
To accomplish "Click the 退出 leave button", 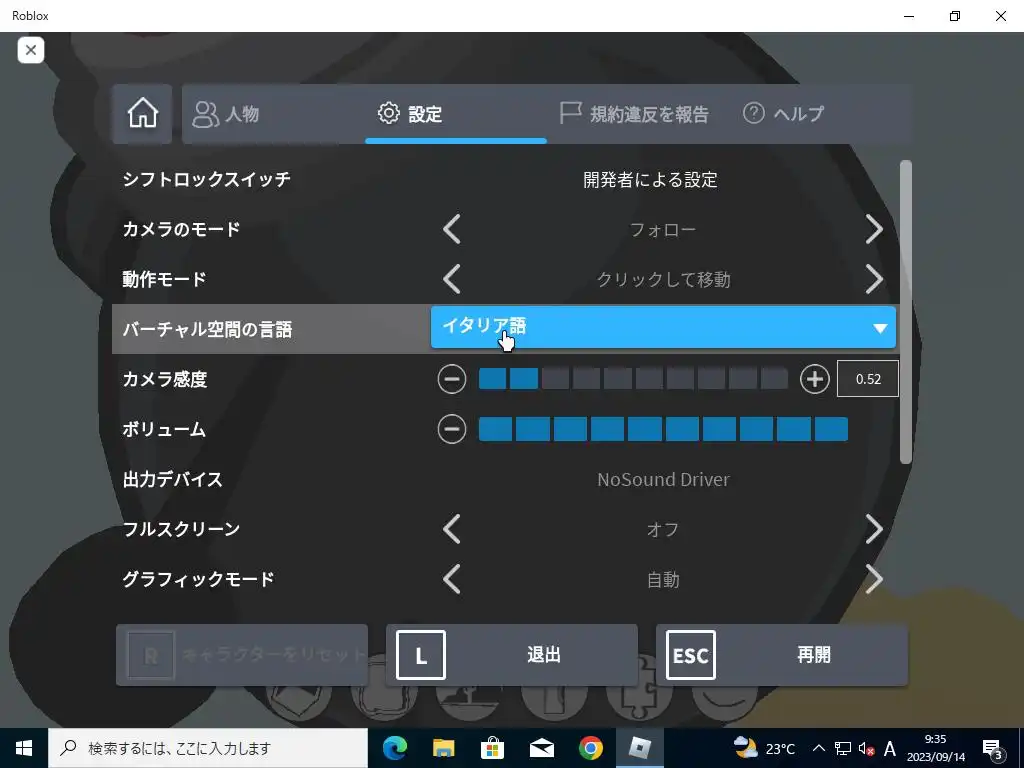I will pos(511,655).
